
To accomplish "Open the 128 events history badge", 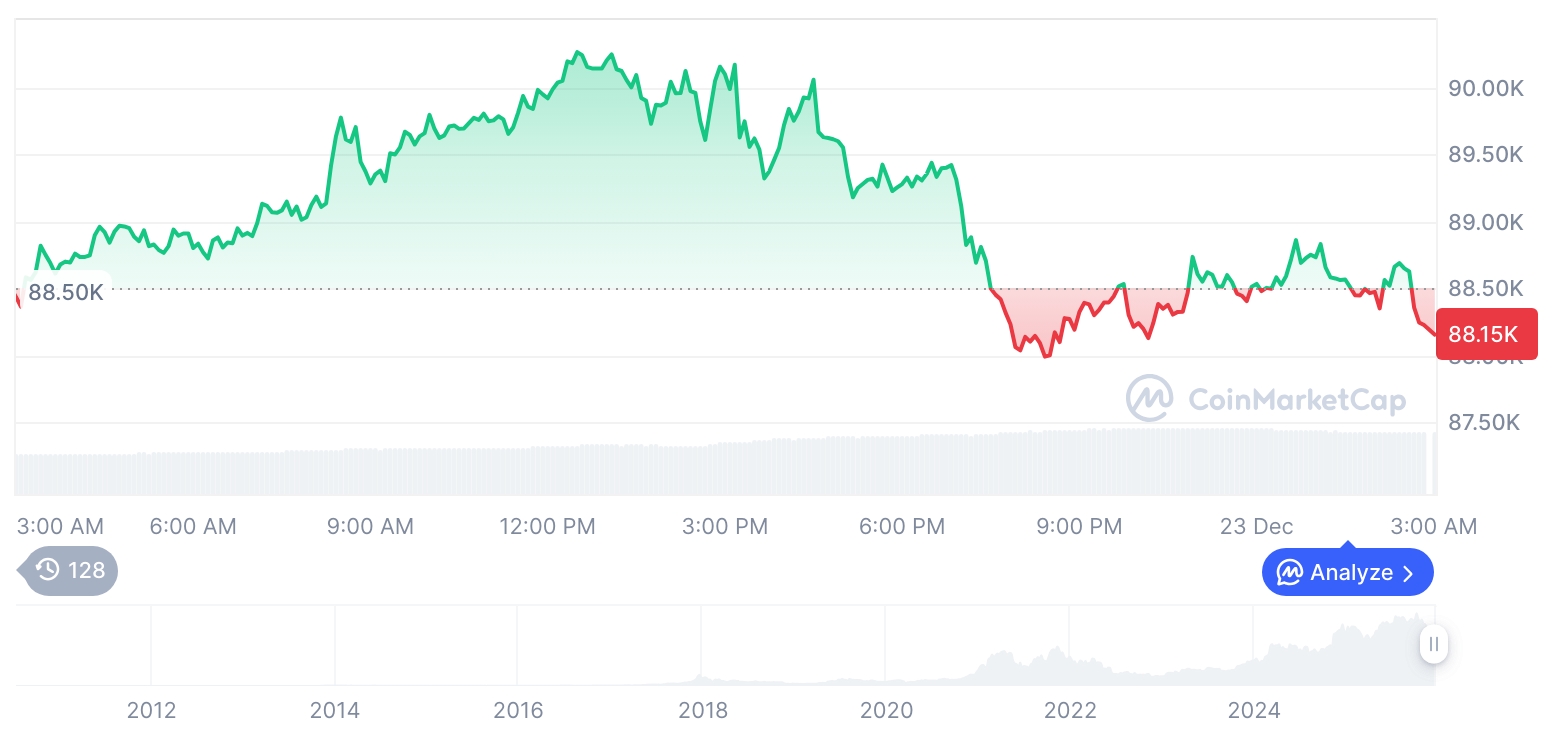I will tap(70, 570).
